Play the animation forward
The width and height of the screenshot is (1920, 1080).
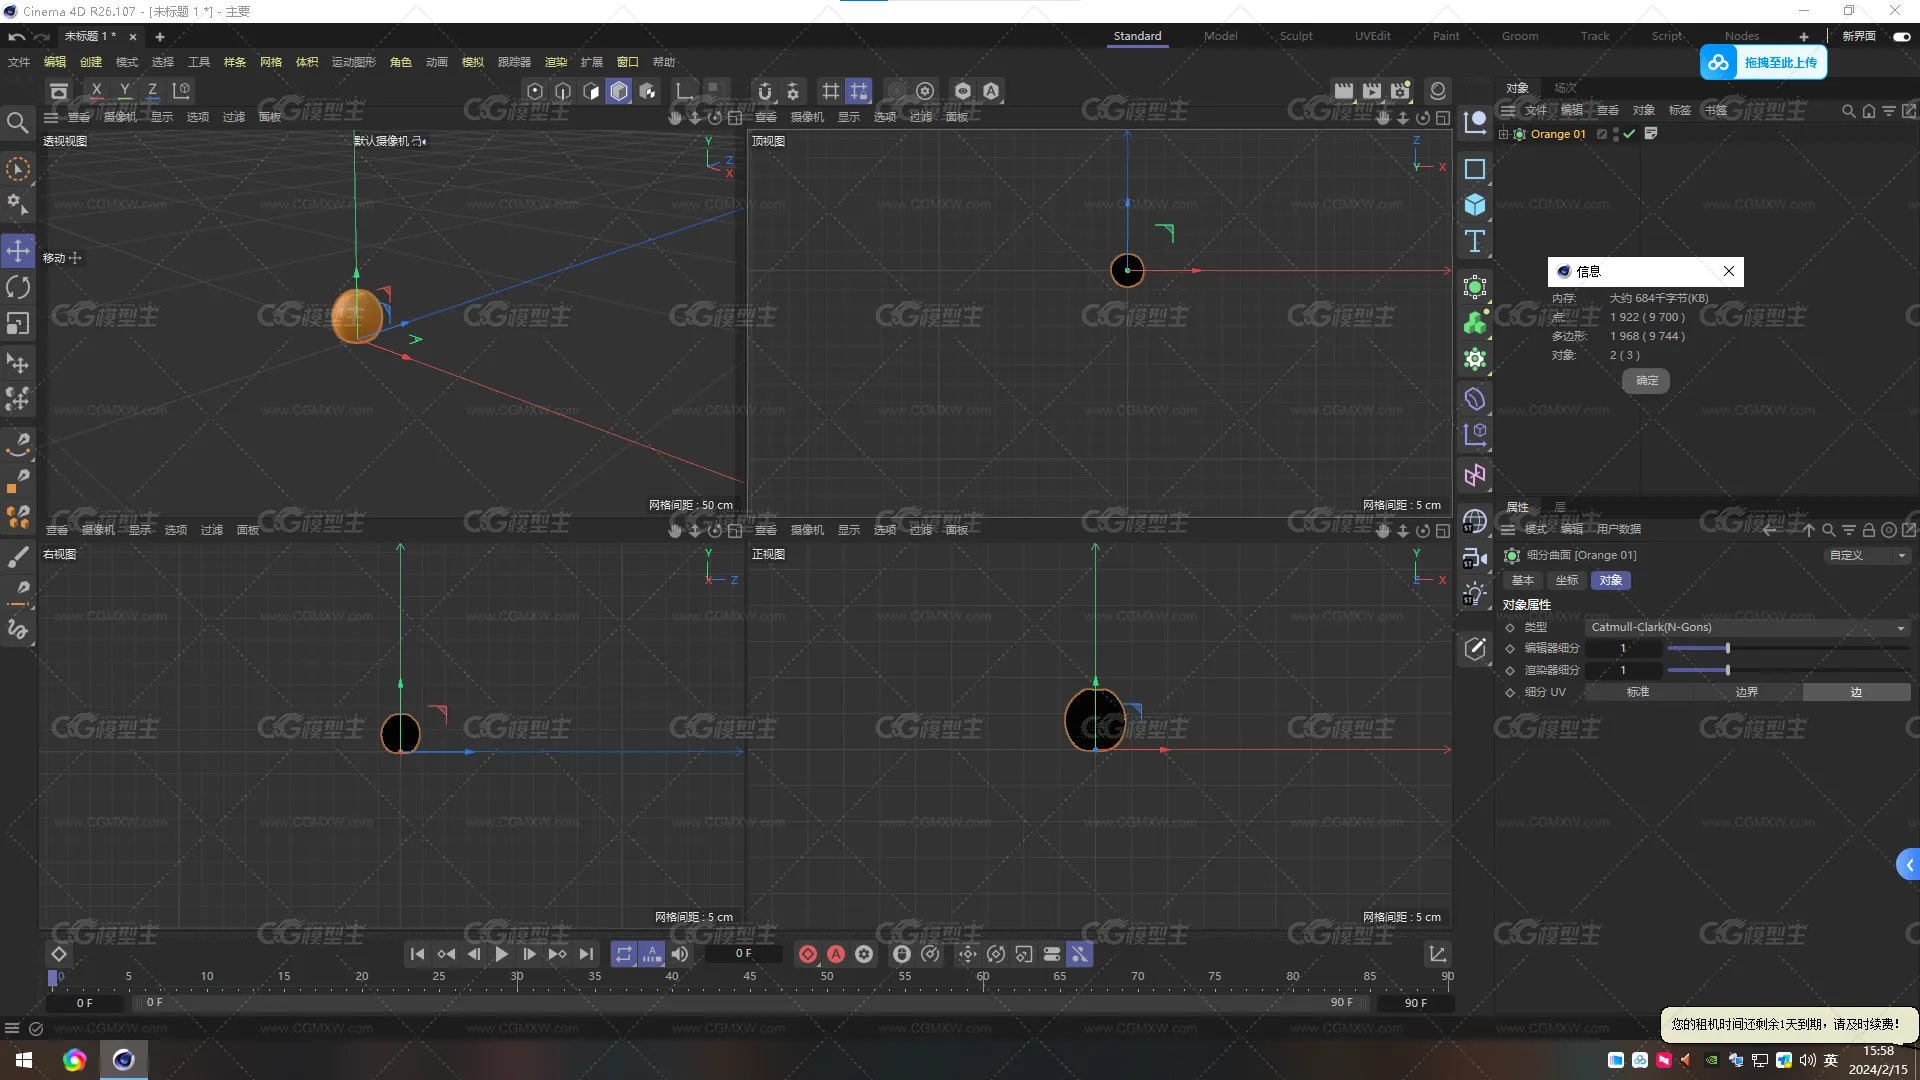501,954
